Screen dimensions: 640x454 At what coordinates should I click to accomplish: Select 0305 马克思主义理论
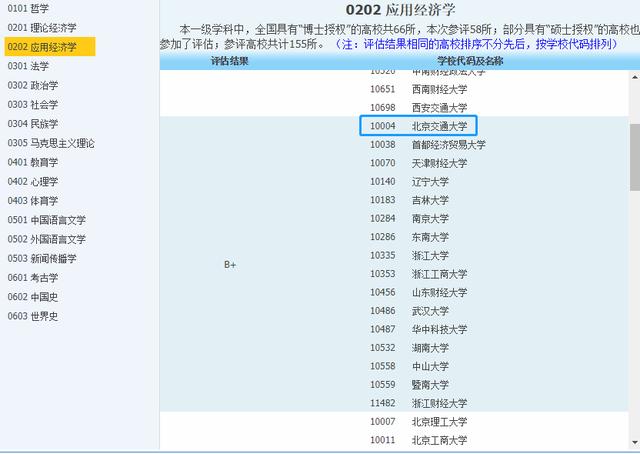pyautogui.click(x=51, y=143)
